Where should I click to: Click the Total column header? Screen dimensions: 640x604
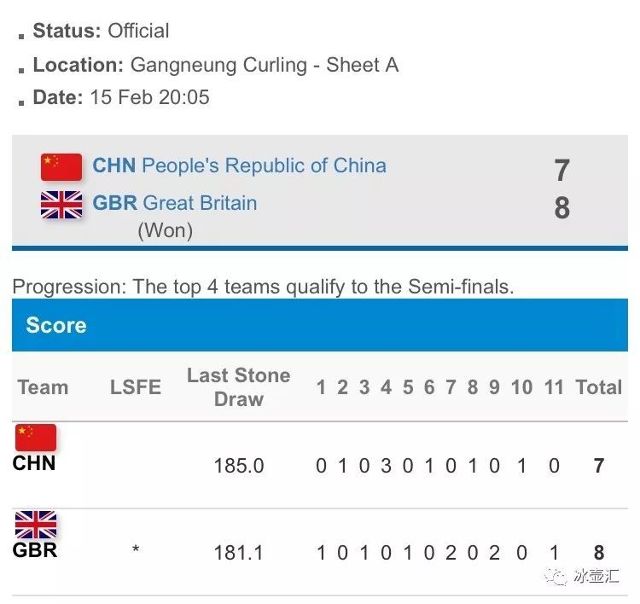pos(598,387)
